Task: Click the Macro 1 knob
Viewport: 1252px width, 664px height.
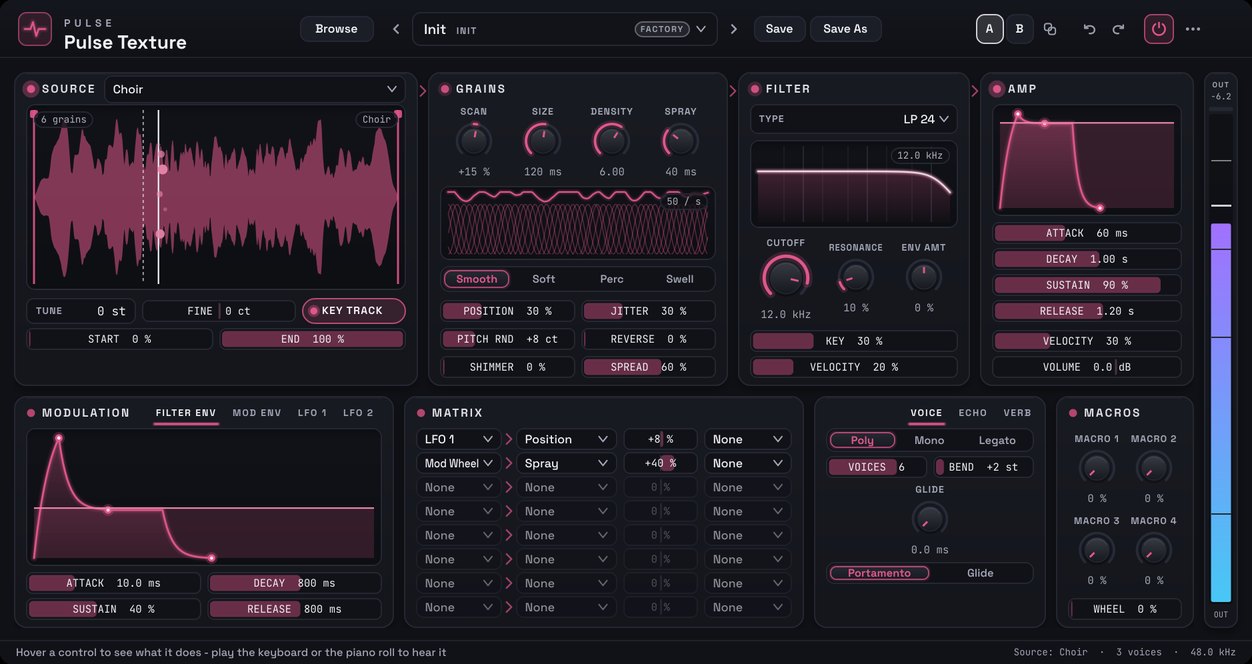Action: [x=1097, y=467]
